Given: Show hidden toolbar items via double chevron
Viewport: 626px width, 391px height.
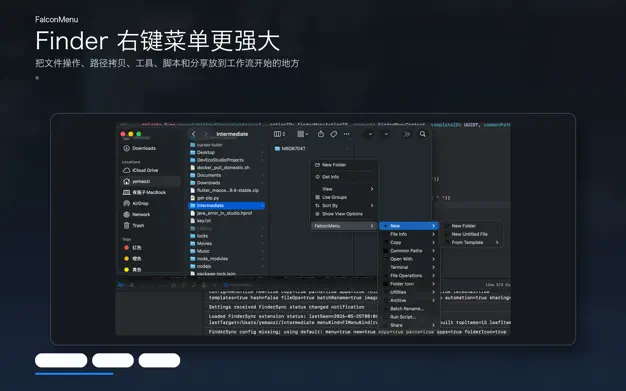Looking at the screenshot, I should tap(407, 134).
